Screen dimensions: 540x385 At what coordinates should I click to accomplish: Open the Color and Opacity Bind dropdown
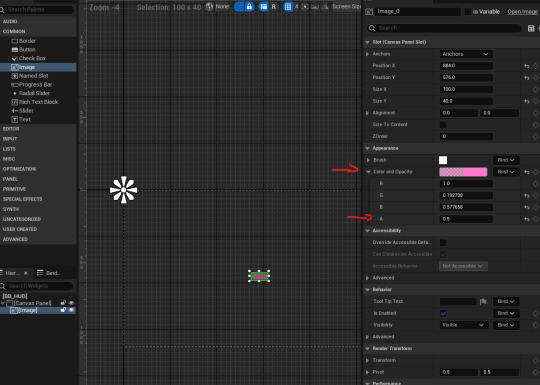[506, 172]
